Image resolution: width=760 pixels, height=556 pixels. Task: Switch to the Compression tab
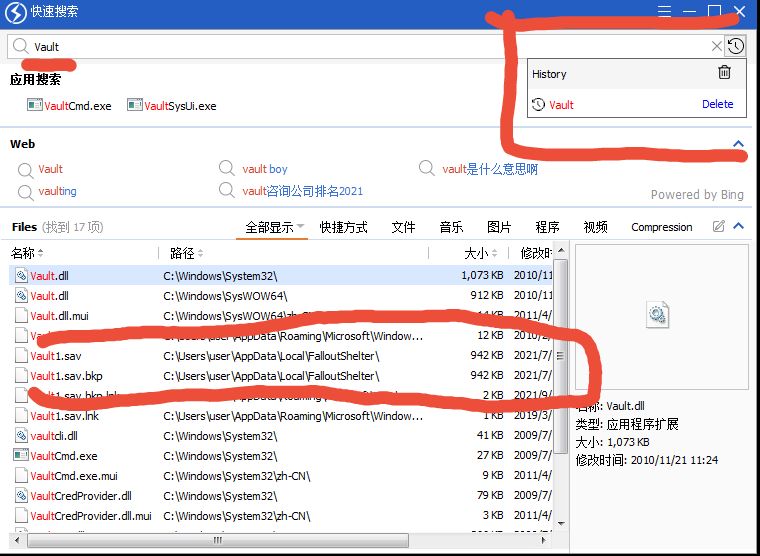click(x=662, y=227)
